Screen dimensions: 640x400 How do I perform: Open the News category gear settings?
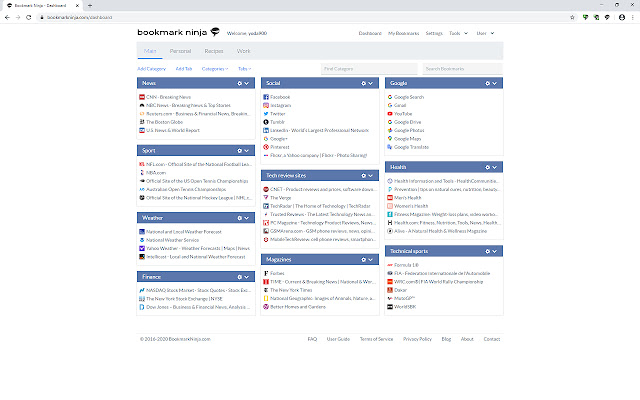point(240,83)
